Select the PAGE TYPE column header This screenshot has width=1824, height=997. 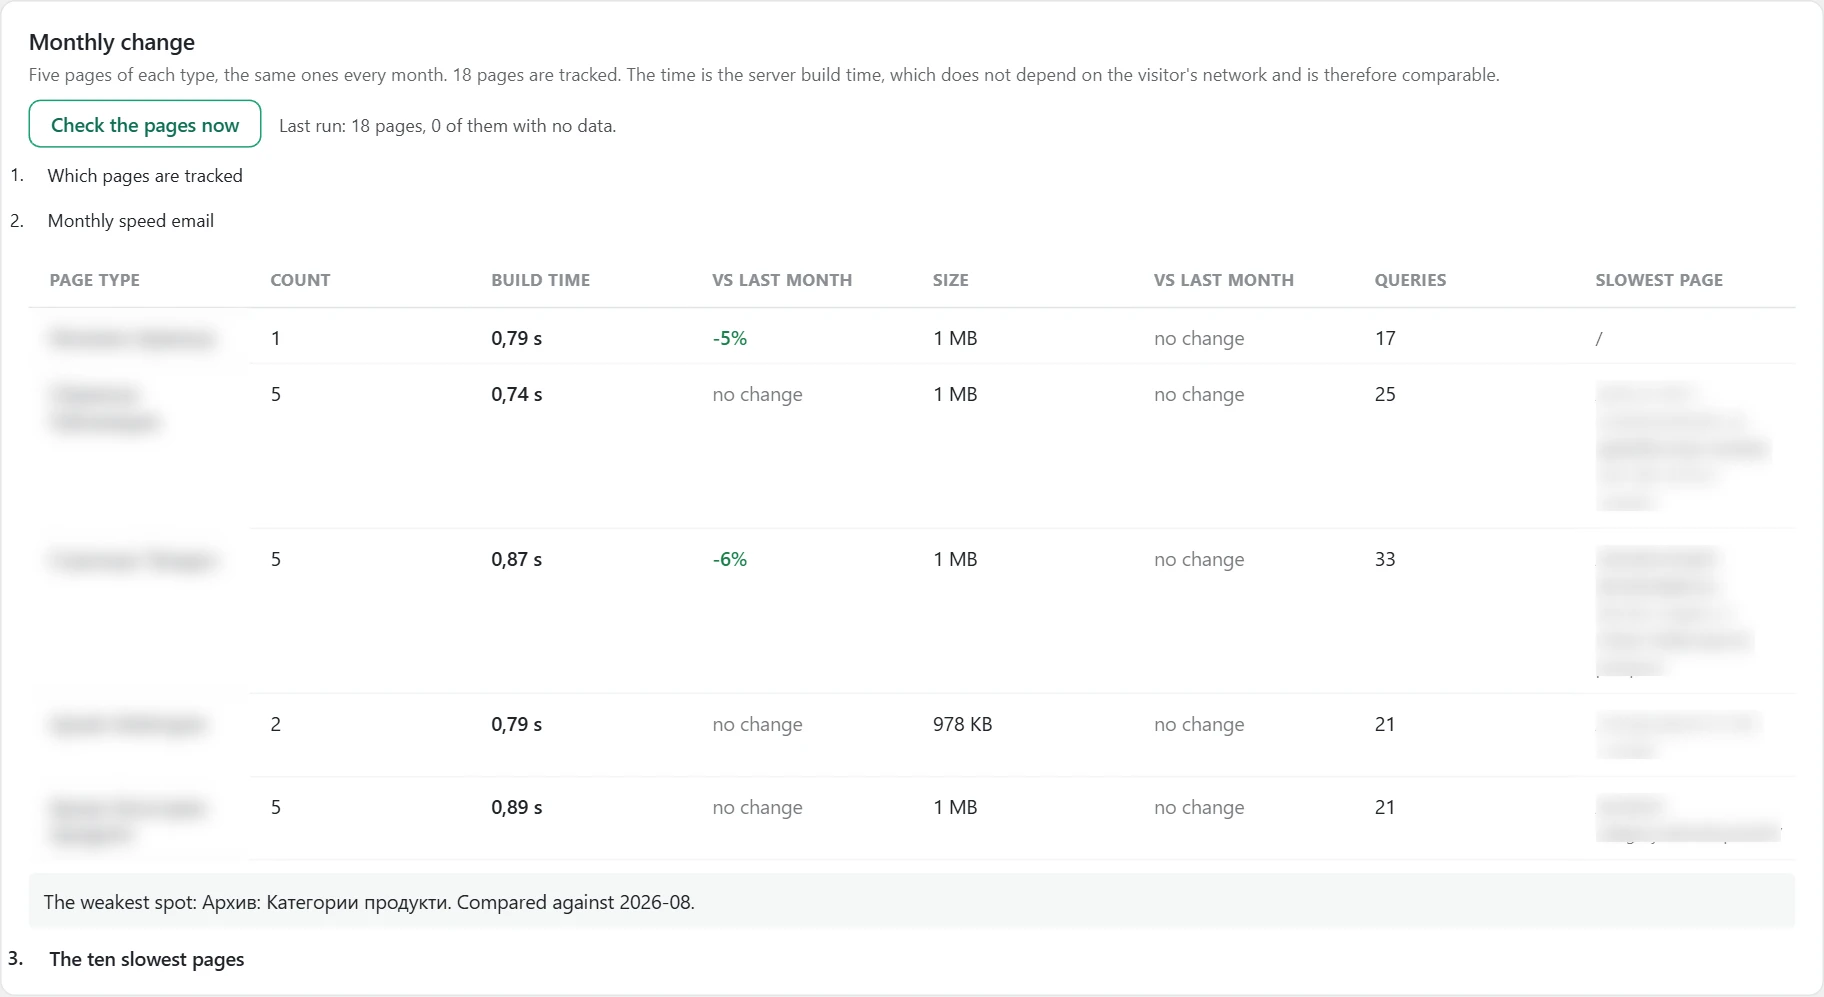click(95, 280)
